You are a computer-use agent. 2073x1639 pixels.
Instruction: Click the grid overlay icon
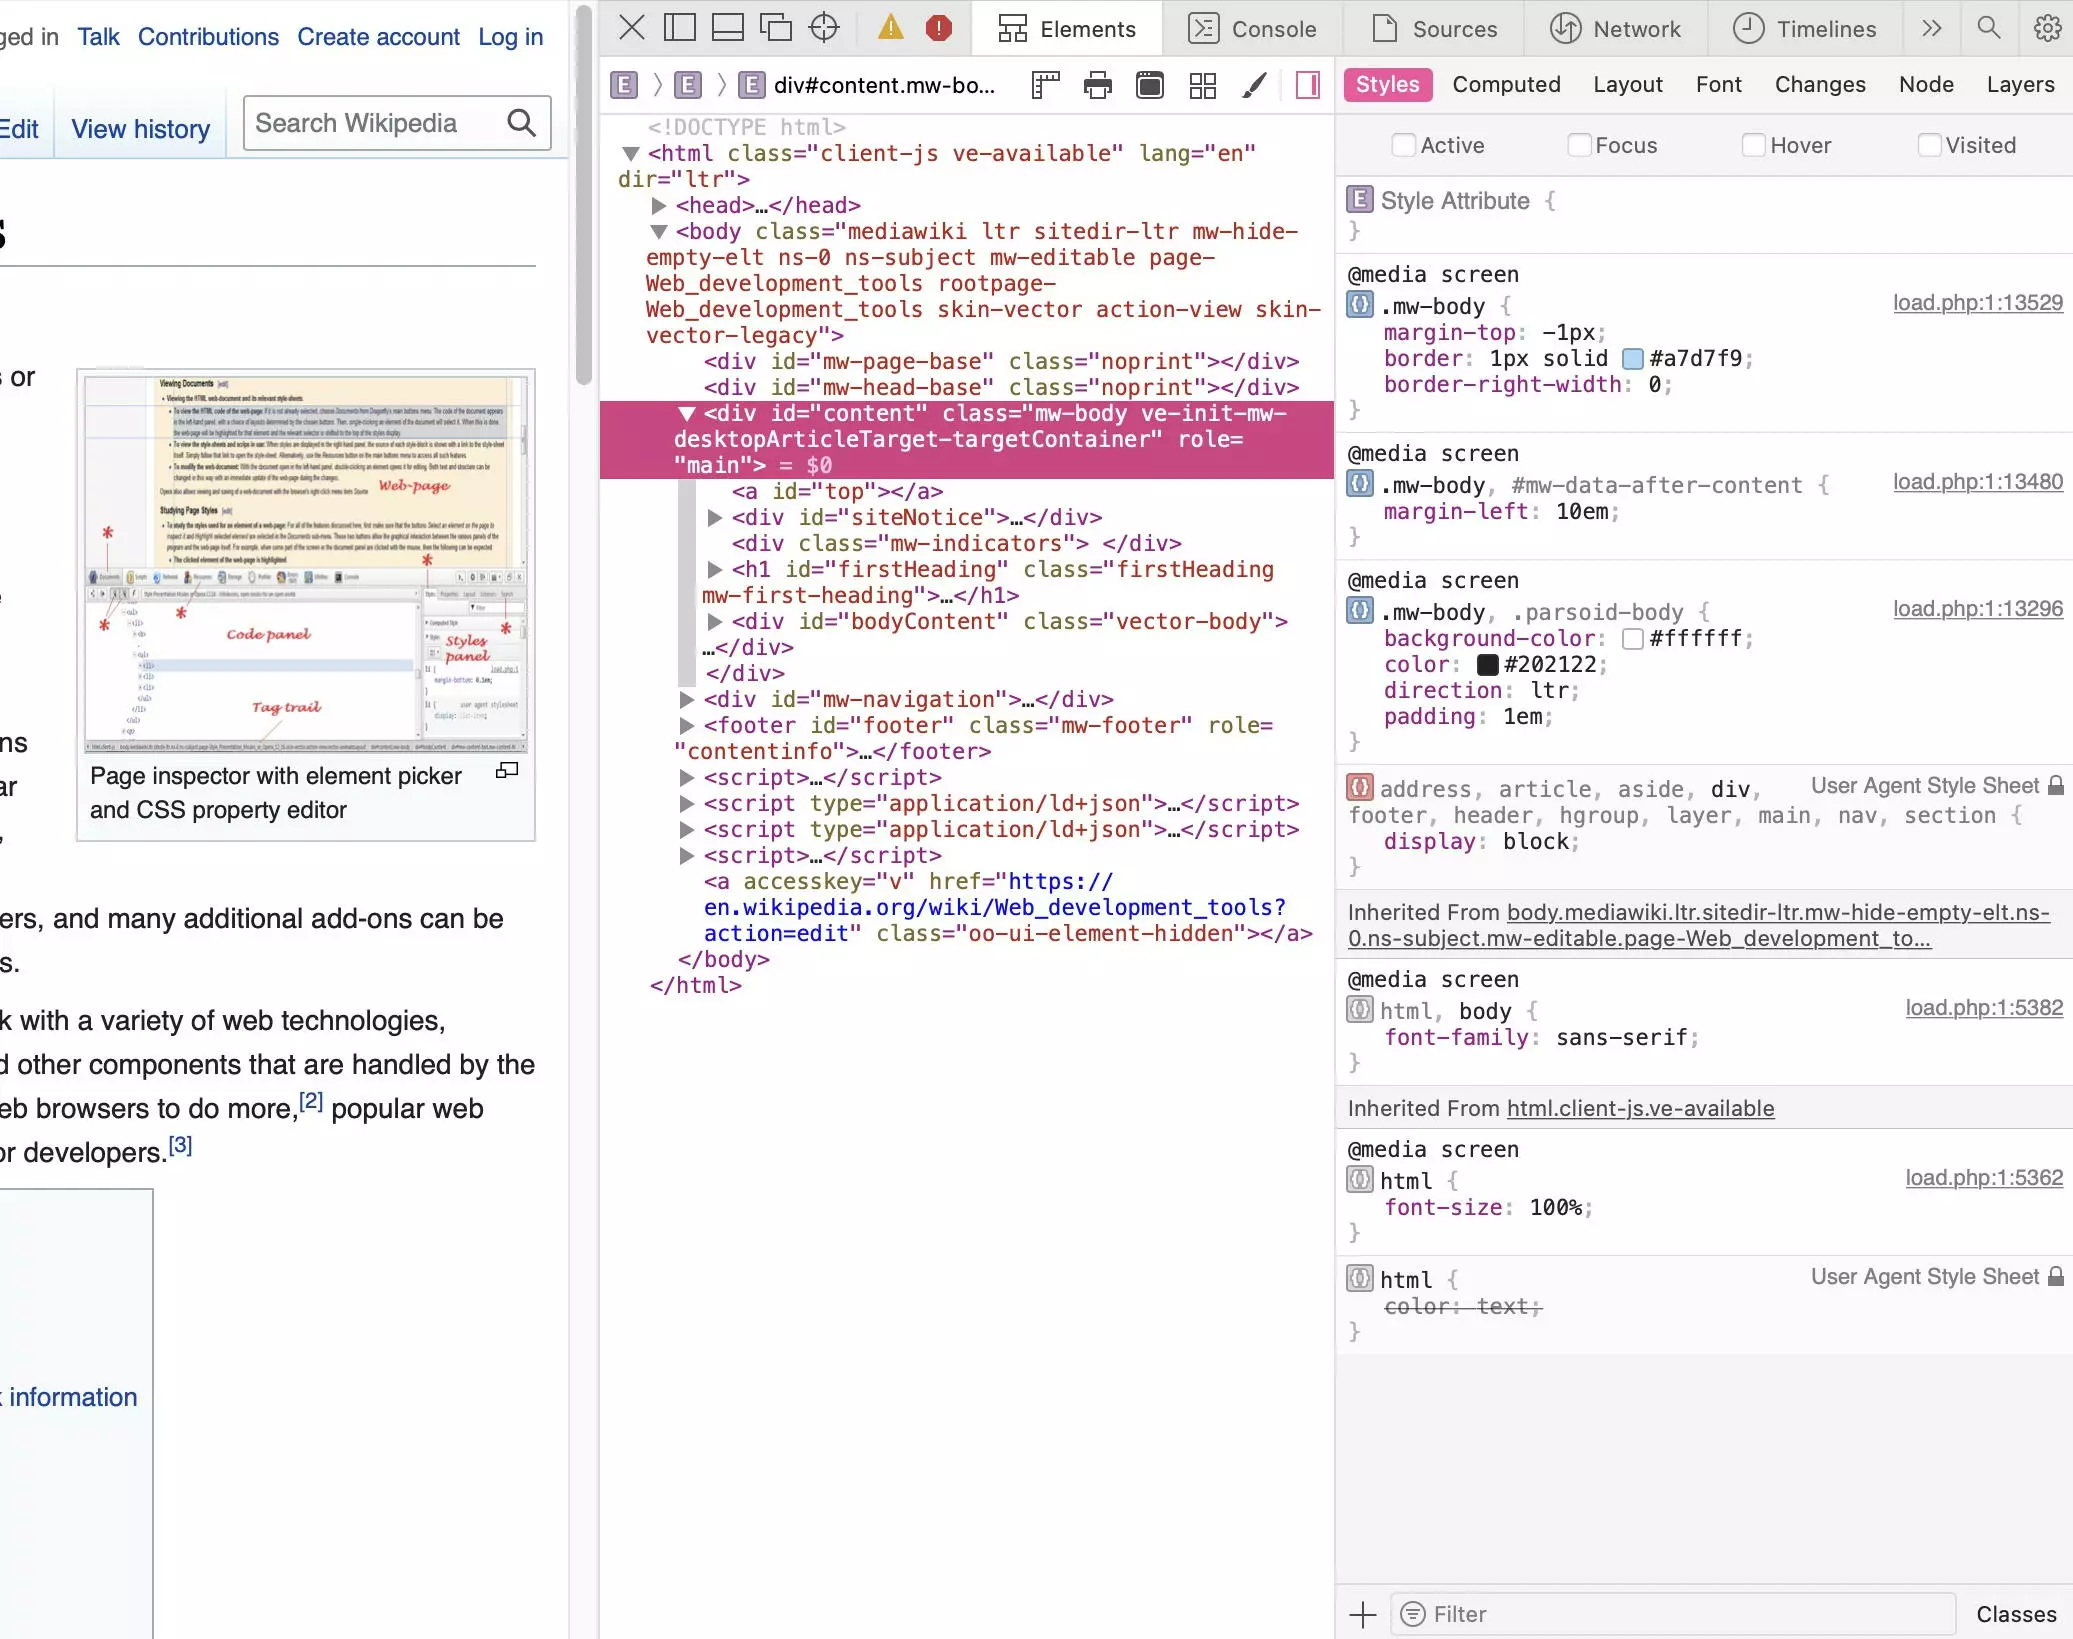(x=1203, y=86)
